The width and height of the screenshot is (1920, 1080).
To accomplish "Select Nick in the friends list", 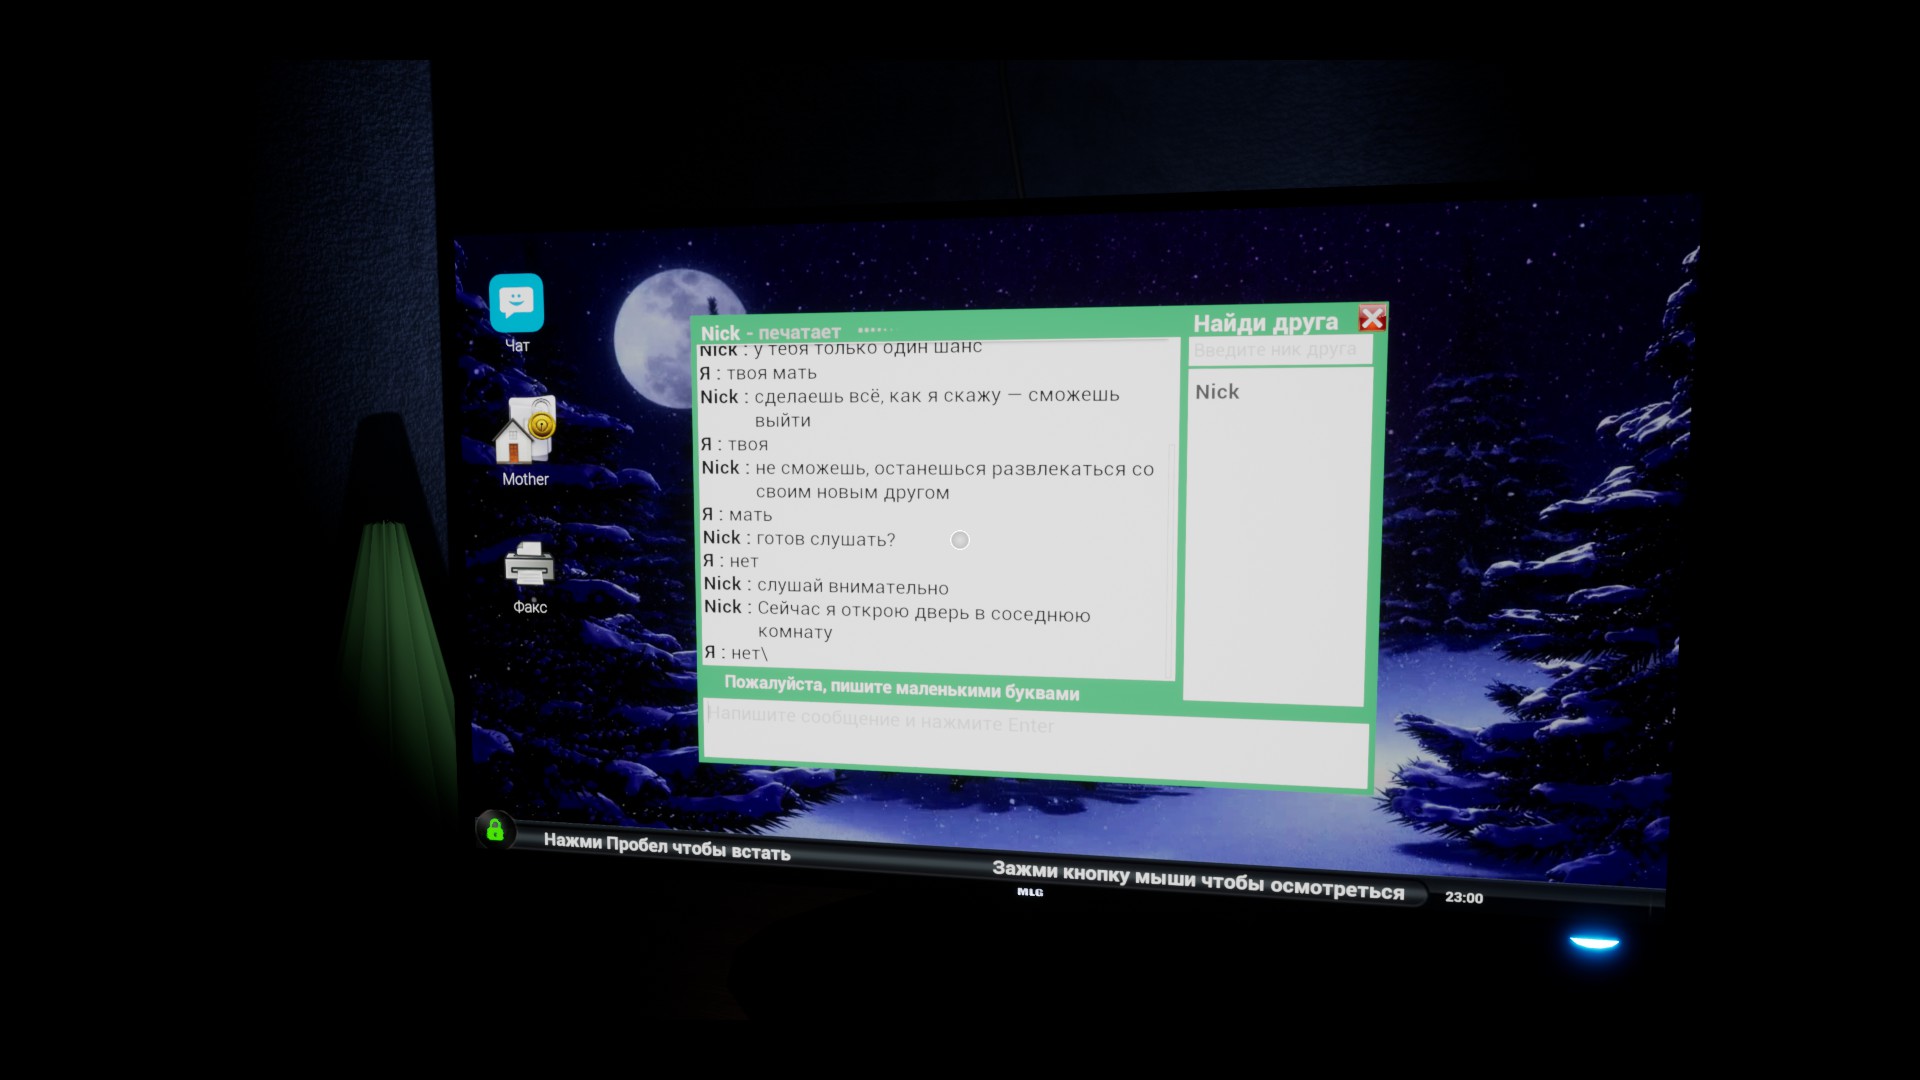I will (x=1217, y=392).
